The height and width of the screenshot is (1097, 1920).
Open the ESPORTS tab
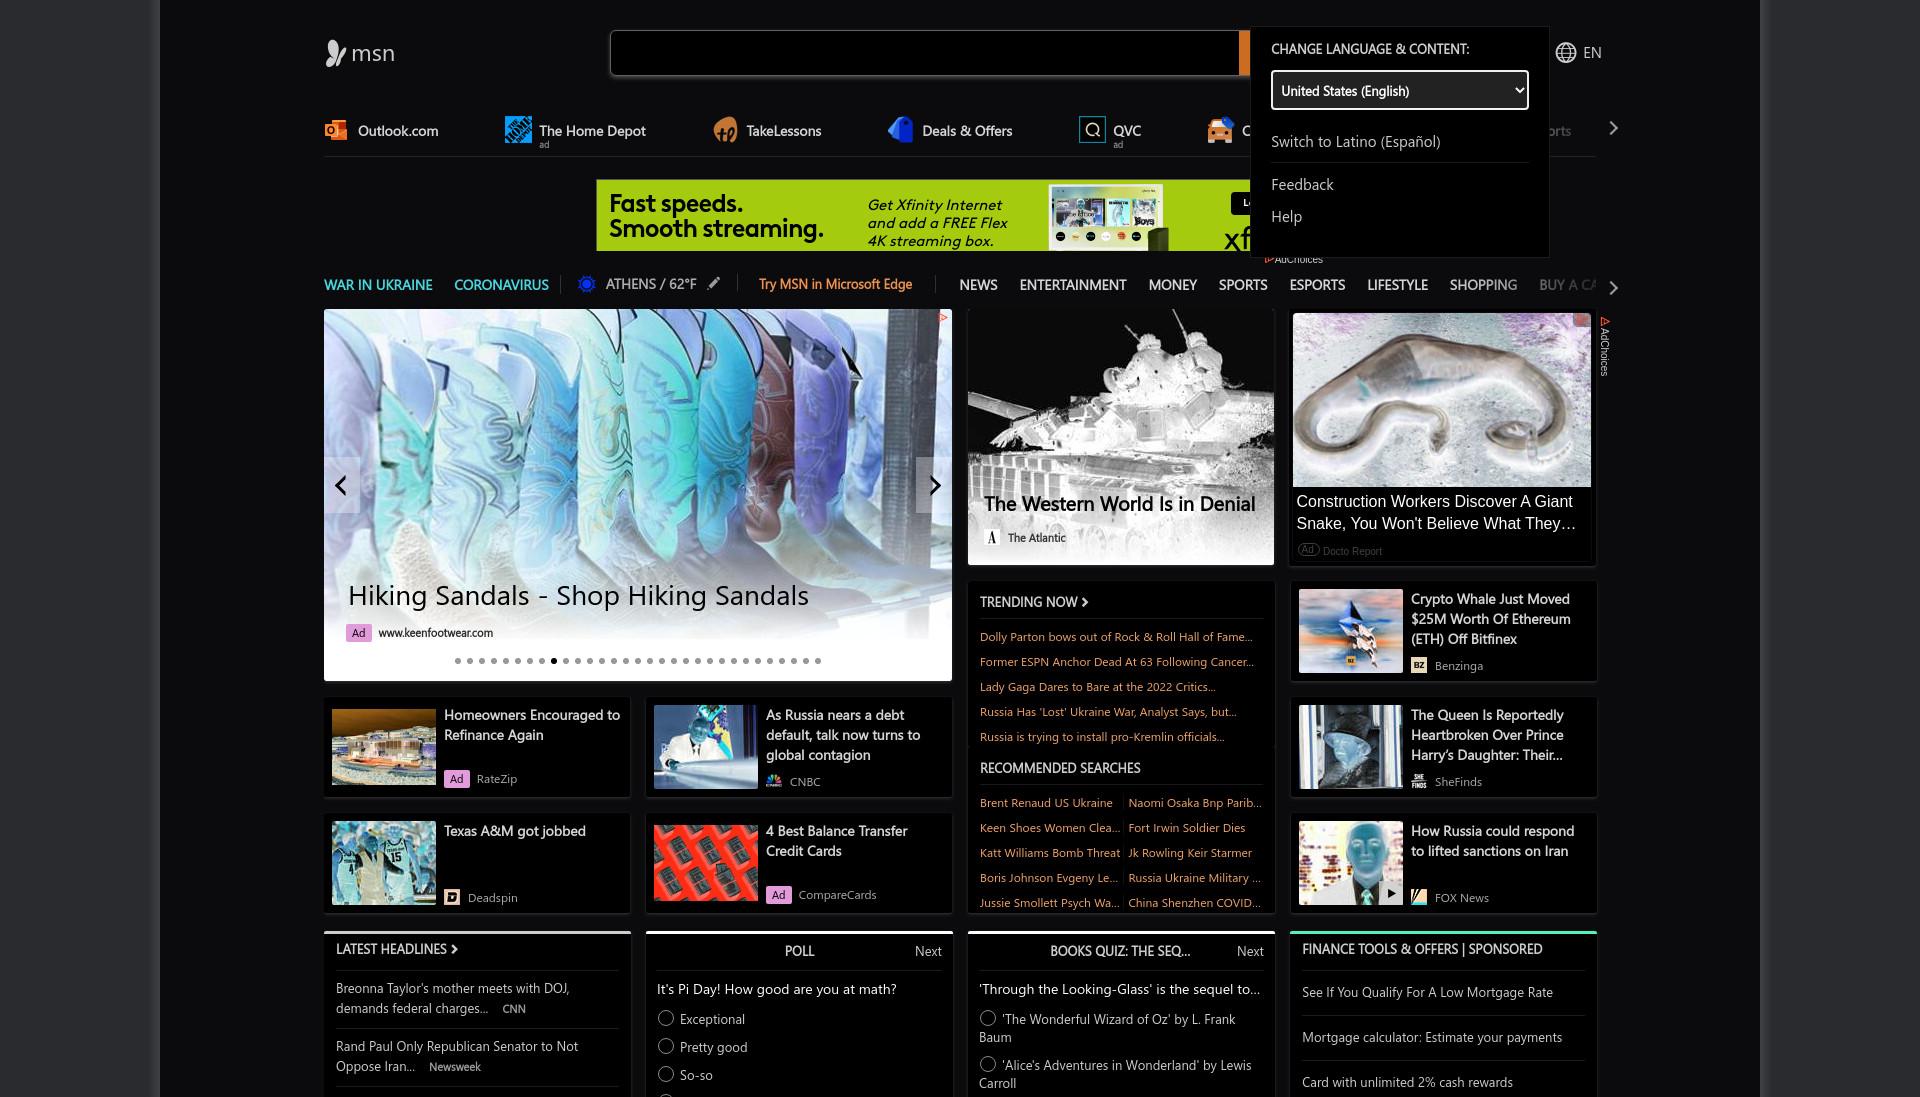pos(1317,285)
